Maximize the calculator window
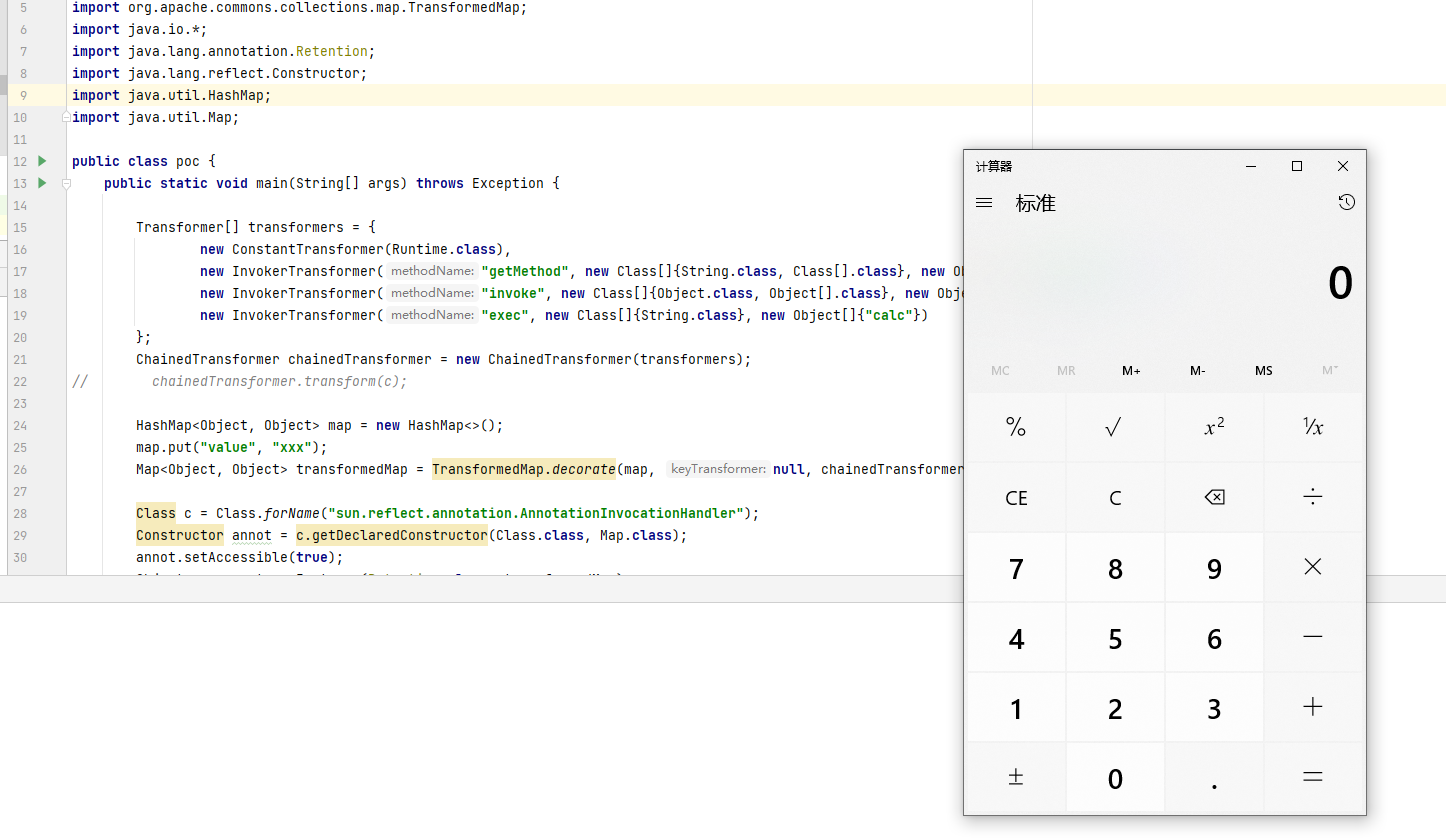 pyautogui.click(x=1297, y=166)
